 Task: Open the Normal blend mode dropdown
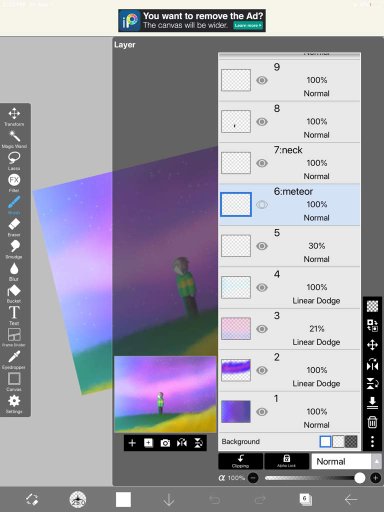(346, 461)
